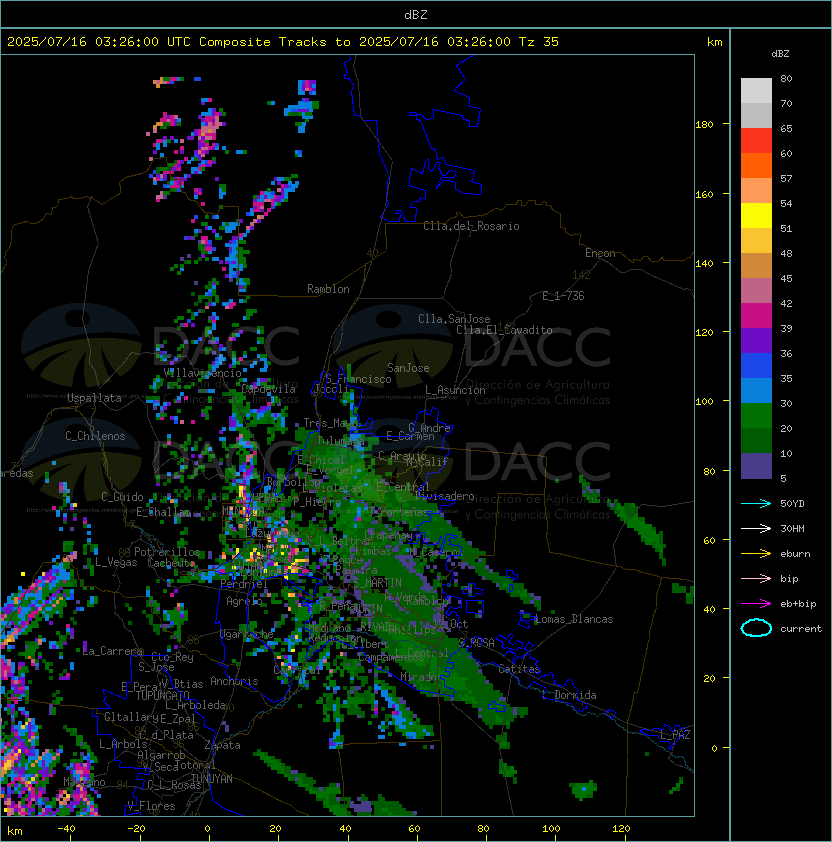Click the white 30HM arrow in legend
Image resolution: width=832 pixels, height=842 pixels.
pyautogui.click(x=756, y=528)
